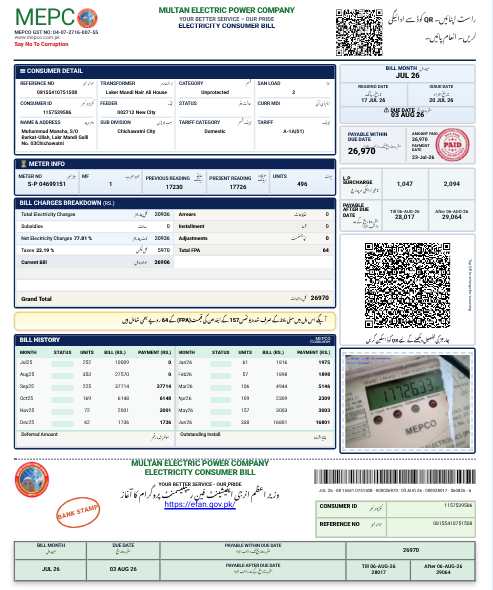The width and height of the screenshot is (493, 590).
Task: Click the 'Subsidies' row label
Action: (x=32, y=226)
